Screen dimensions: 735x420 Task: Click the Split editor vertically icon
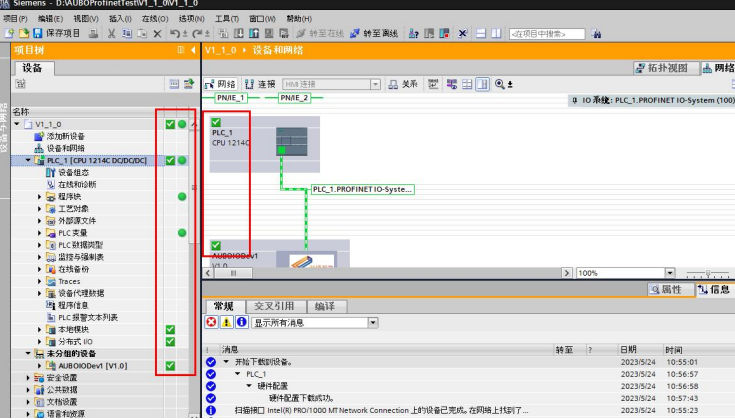tap(496, 33)
